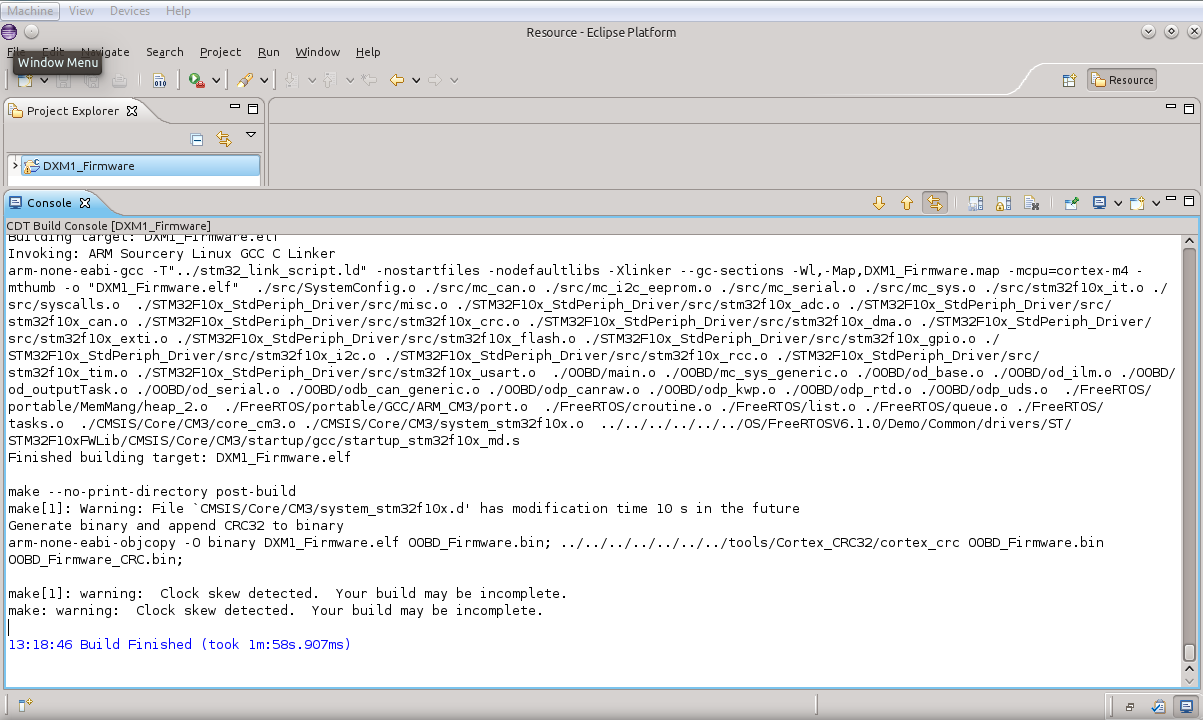Click the Back navigation arrow
Image resolution: width=1203 pixels, height=720 pixels.
(397, 80)
